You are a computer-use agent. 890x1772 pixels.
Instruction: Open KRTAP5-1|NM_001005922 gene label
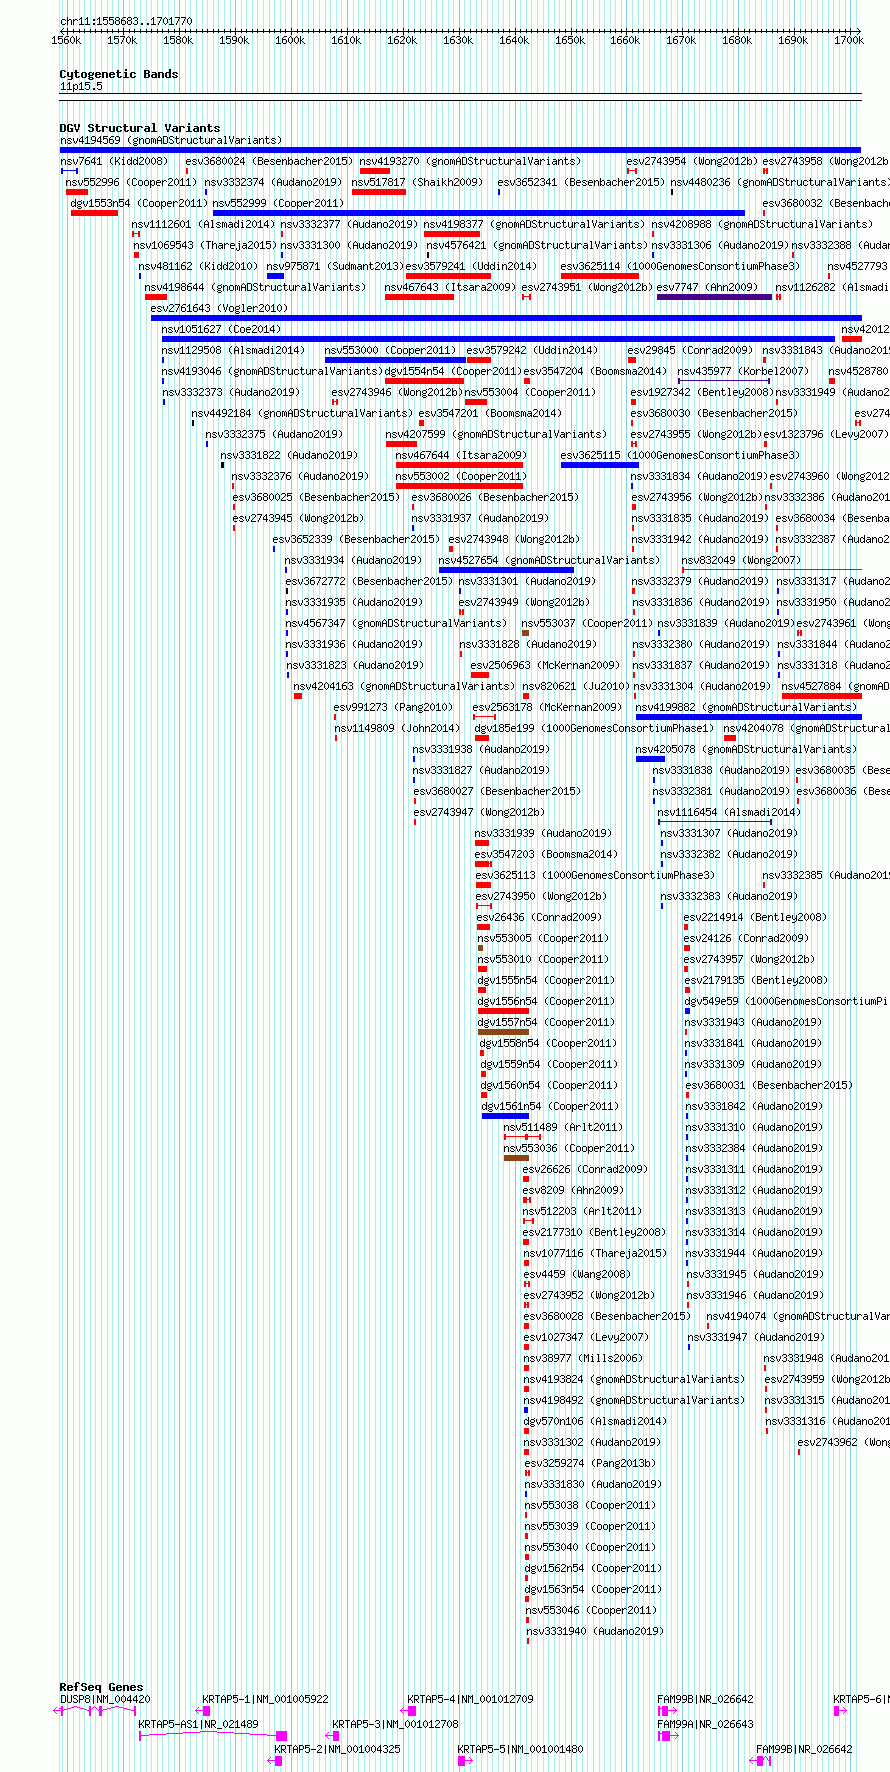coord(265,1699)
